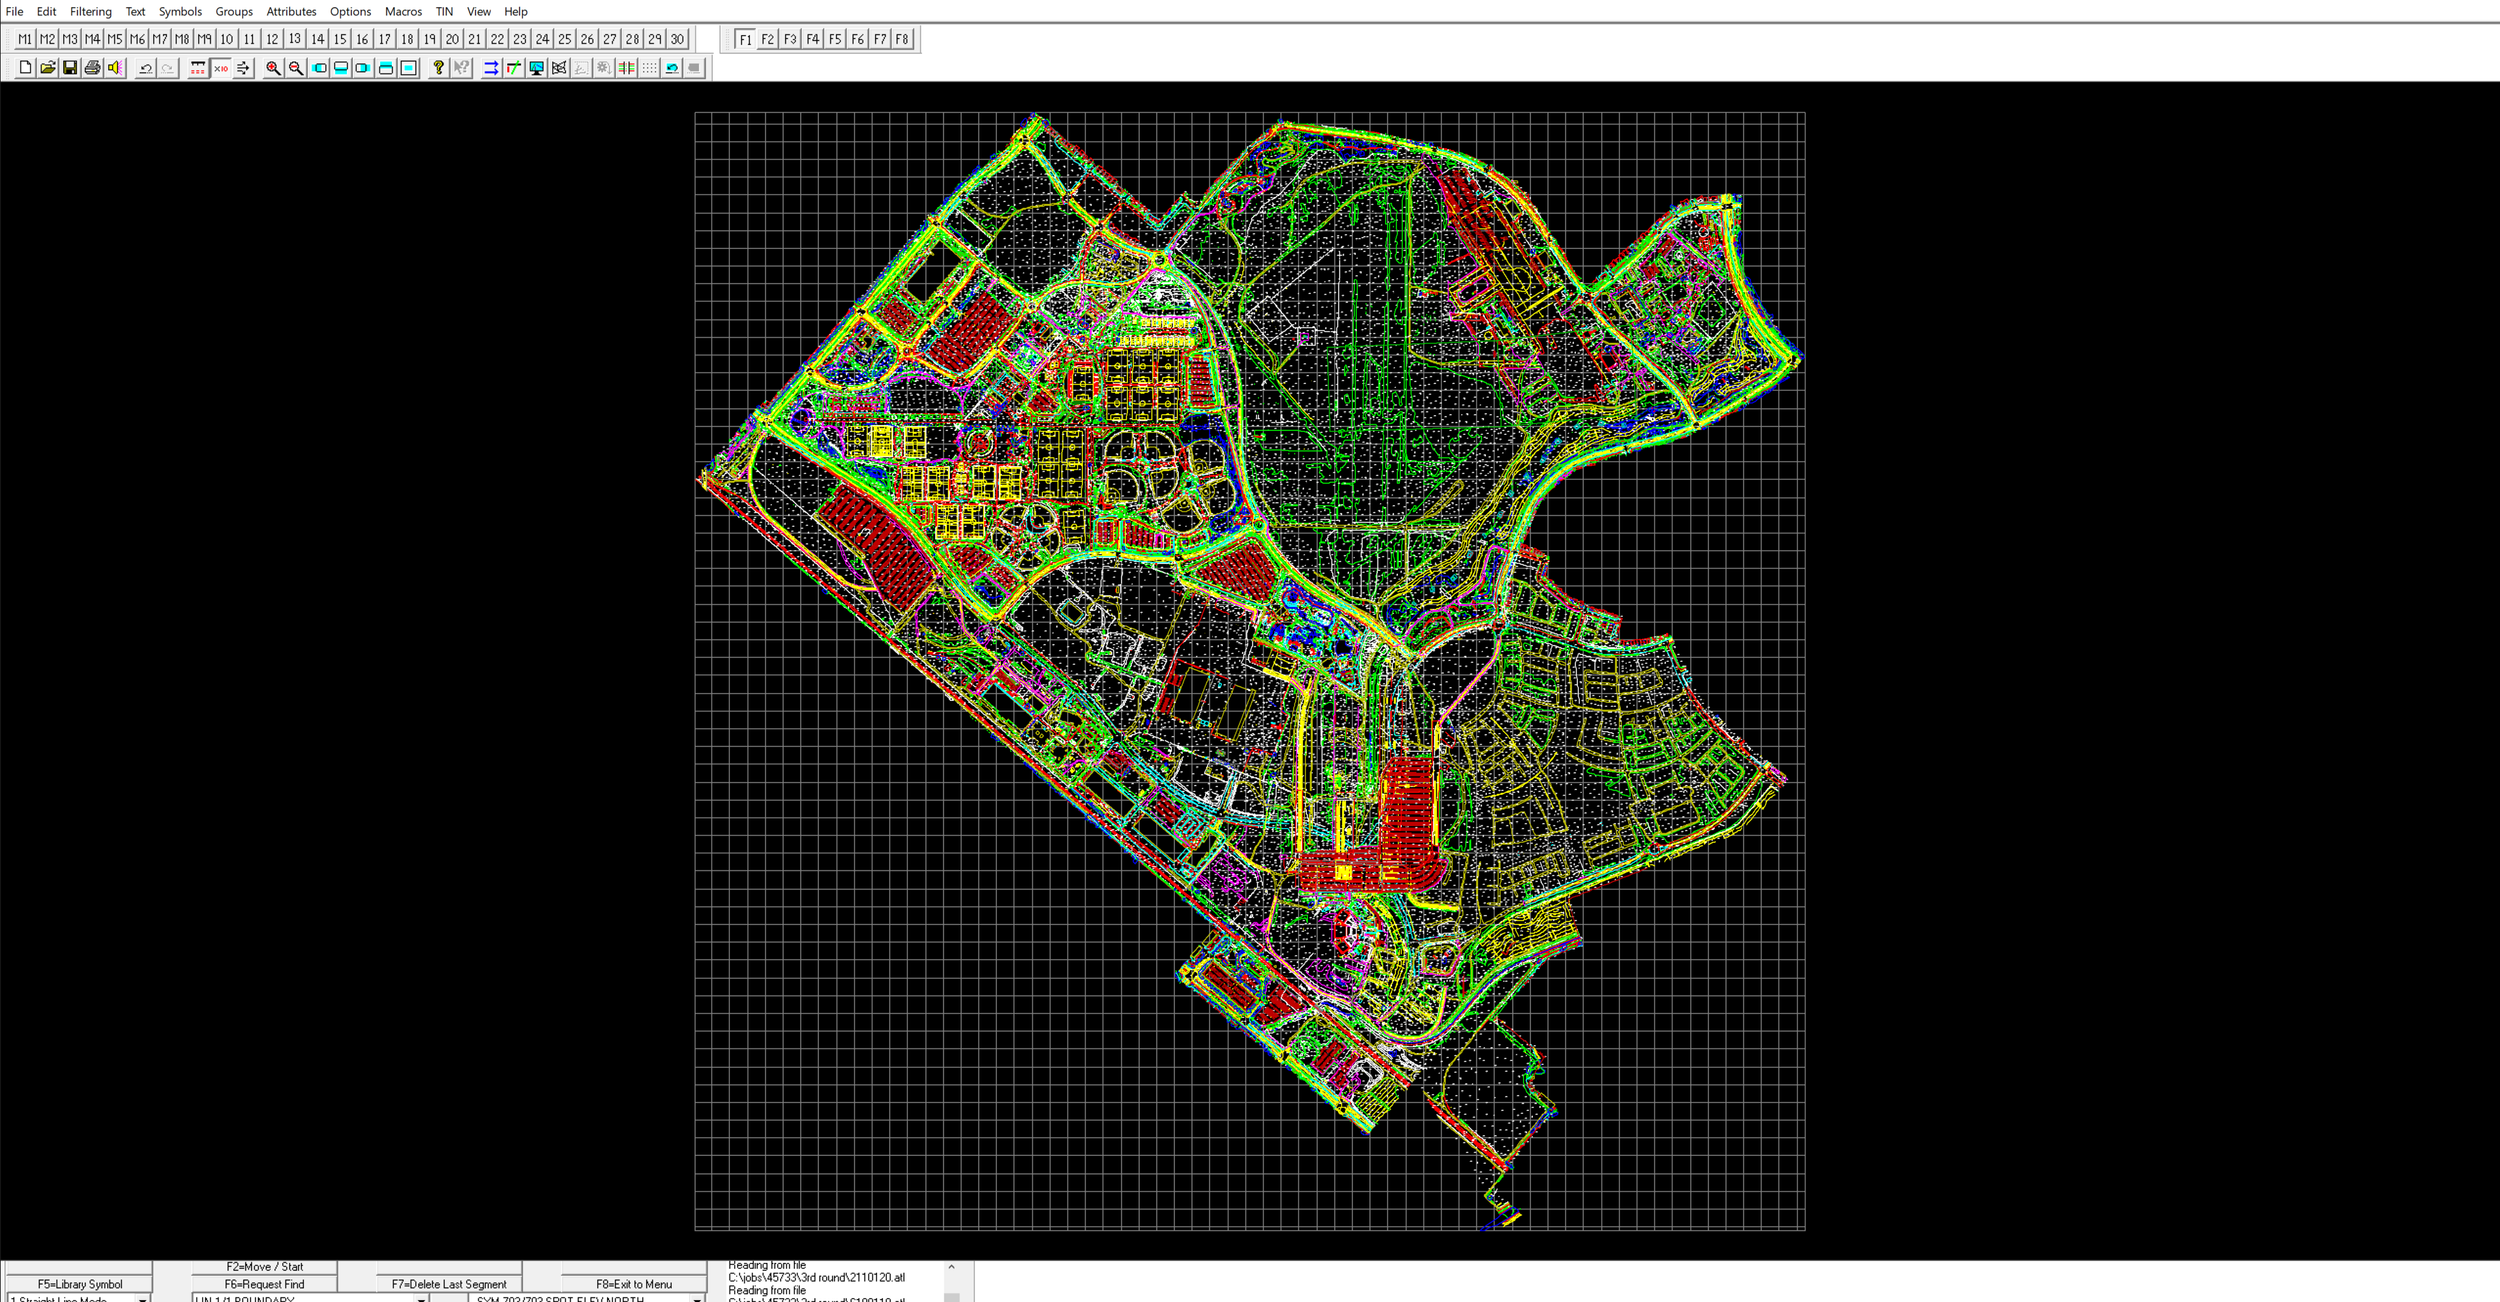Open the Options menu

350,12
